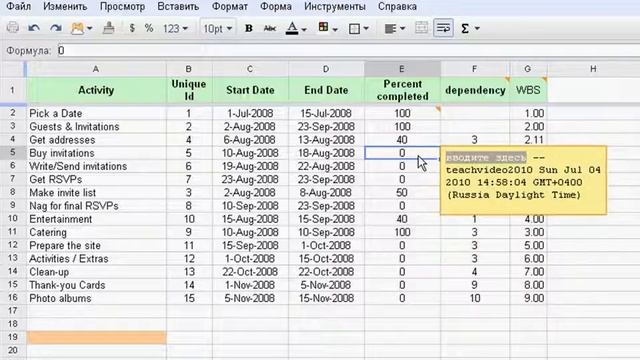Select the Catering cell
Image resolution: width=640 pixels, height=360 pixels.
pos(96,232)
